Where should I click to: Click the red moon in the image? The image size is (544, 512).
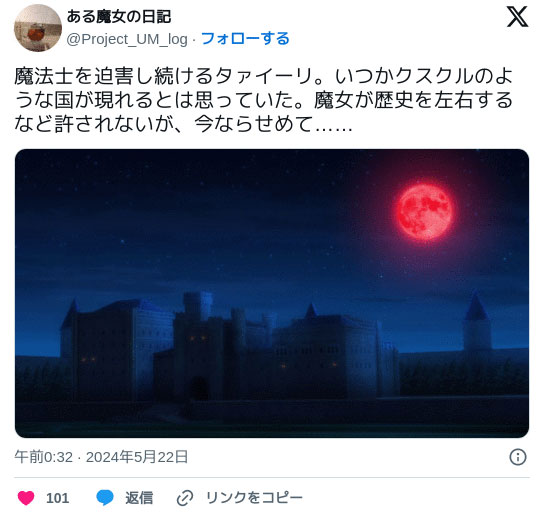(424, 212)
